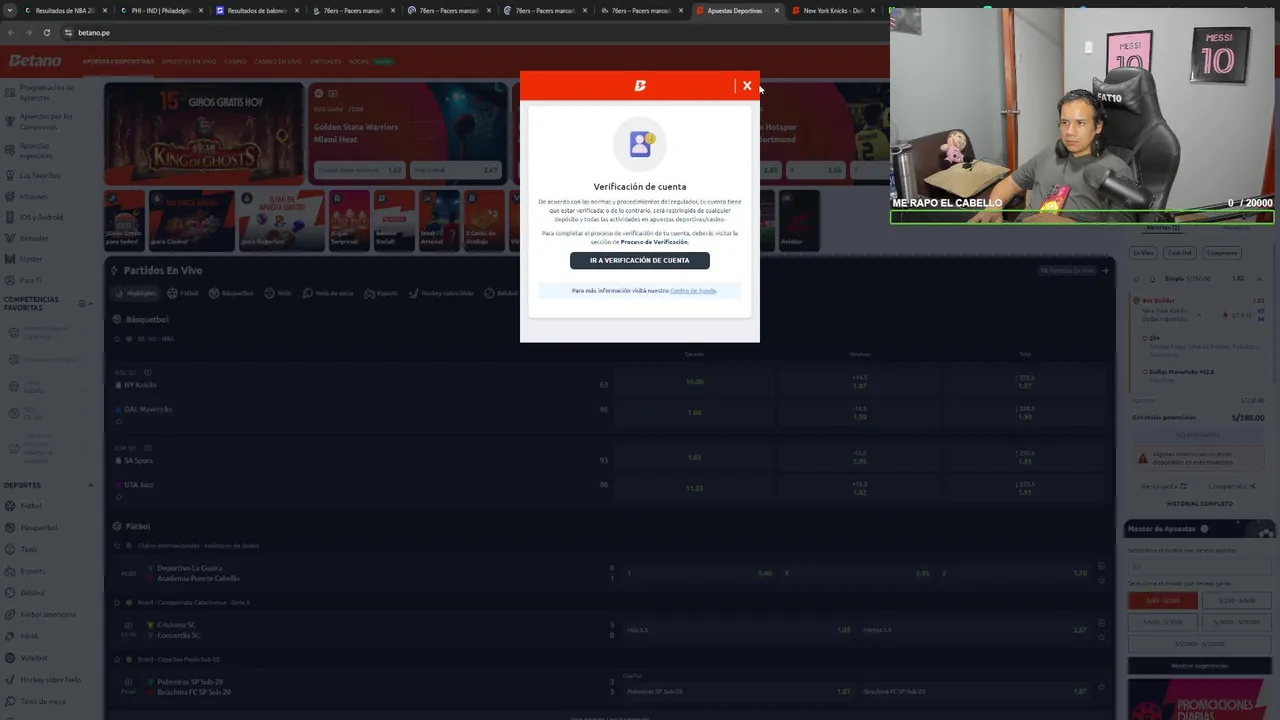Click the Esports icon in Deportes list

10,571
